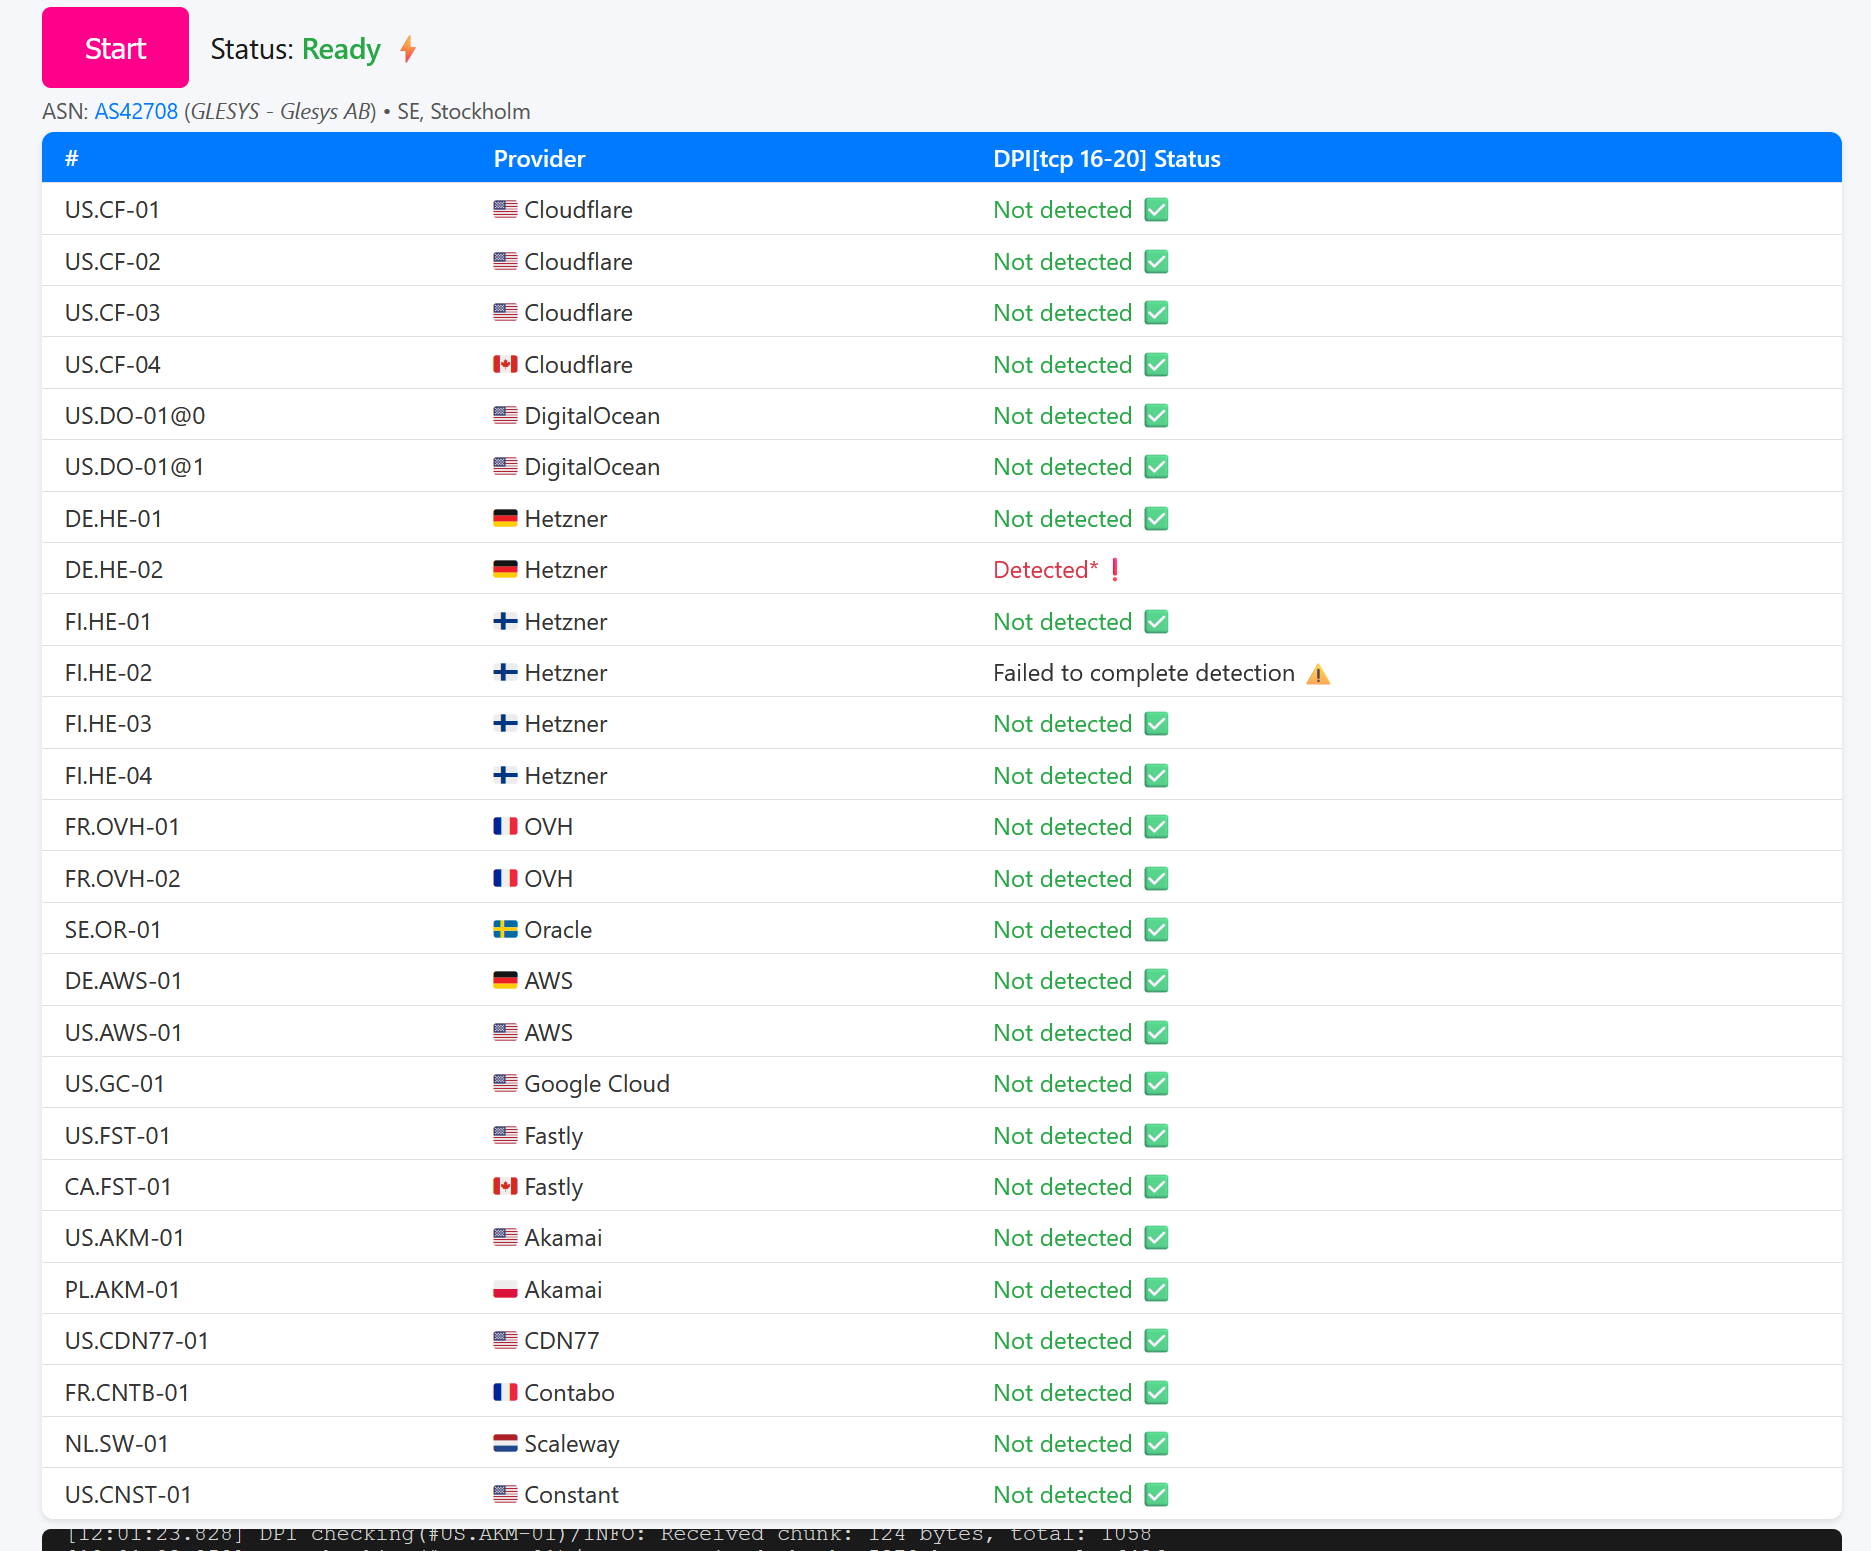Click the US flag beside CDN77
Screen dimensions: 1871x1551
pos(505,1340)
